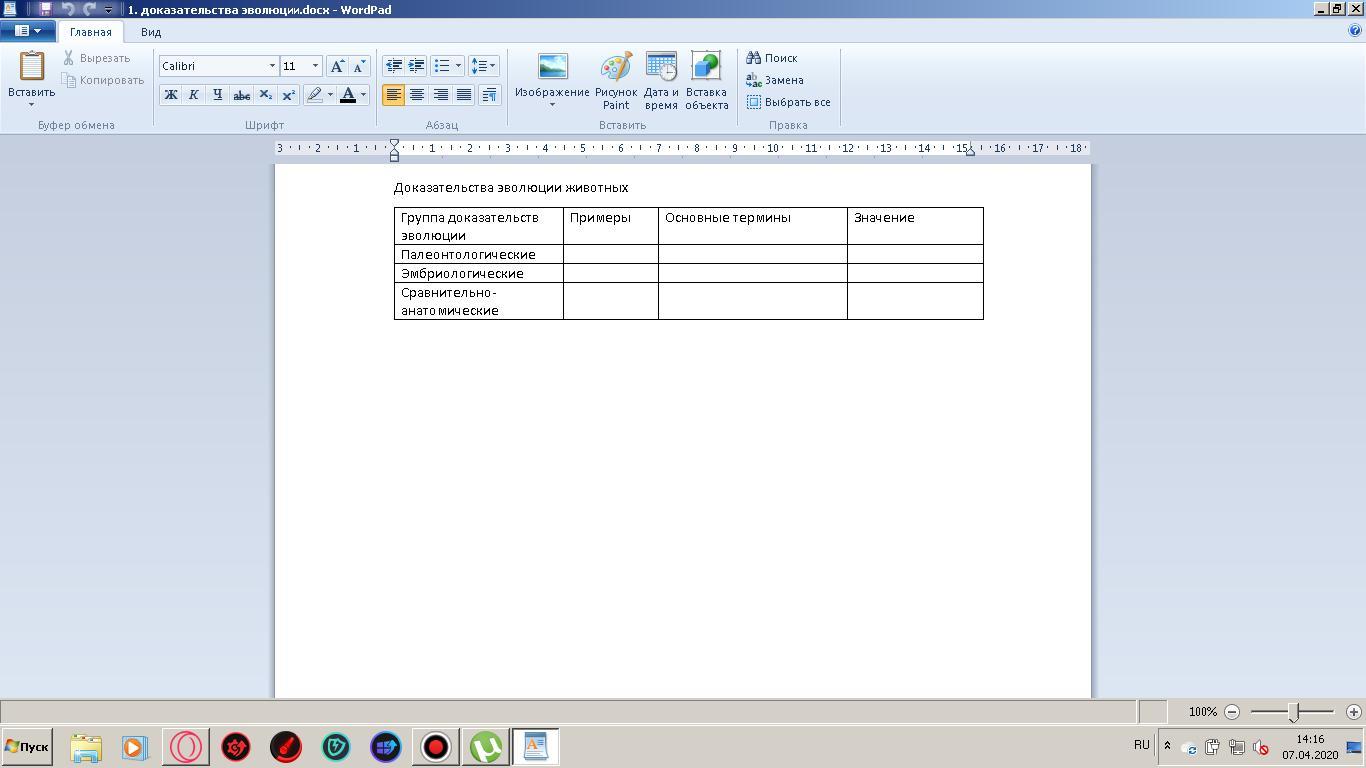Toggle strikethrough formatting
Viewport: 1366px width, 768px height.
pos(241,95)
